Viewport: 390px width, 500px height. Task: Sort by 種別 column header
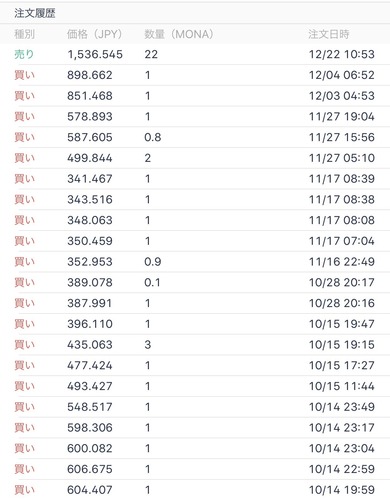(24, 34)
